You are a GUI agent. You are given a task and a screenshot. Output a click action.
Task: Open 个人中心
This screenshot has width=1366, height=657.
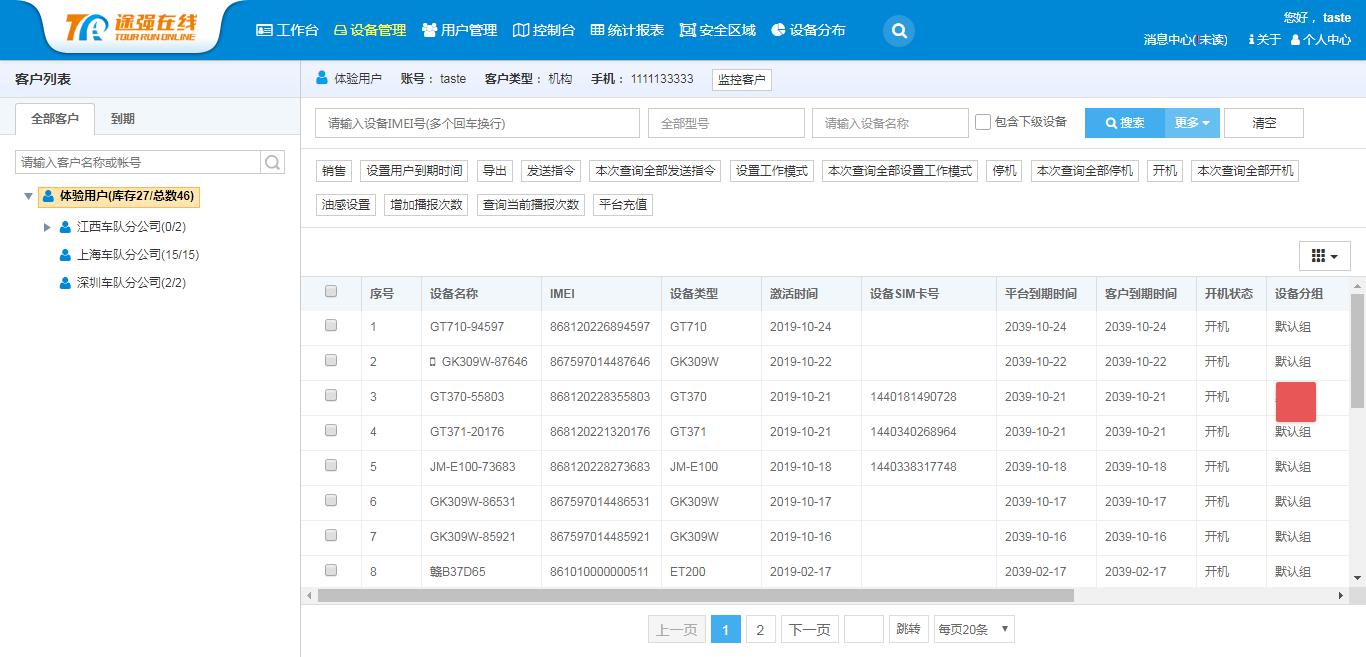point(1321,40)
